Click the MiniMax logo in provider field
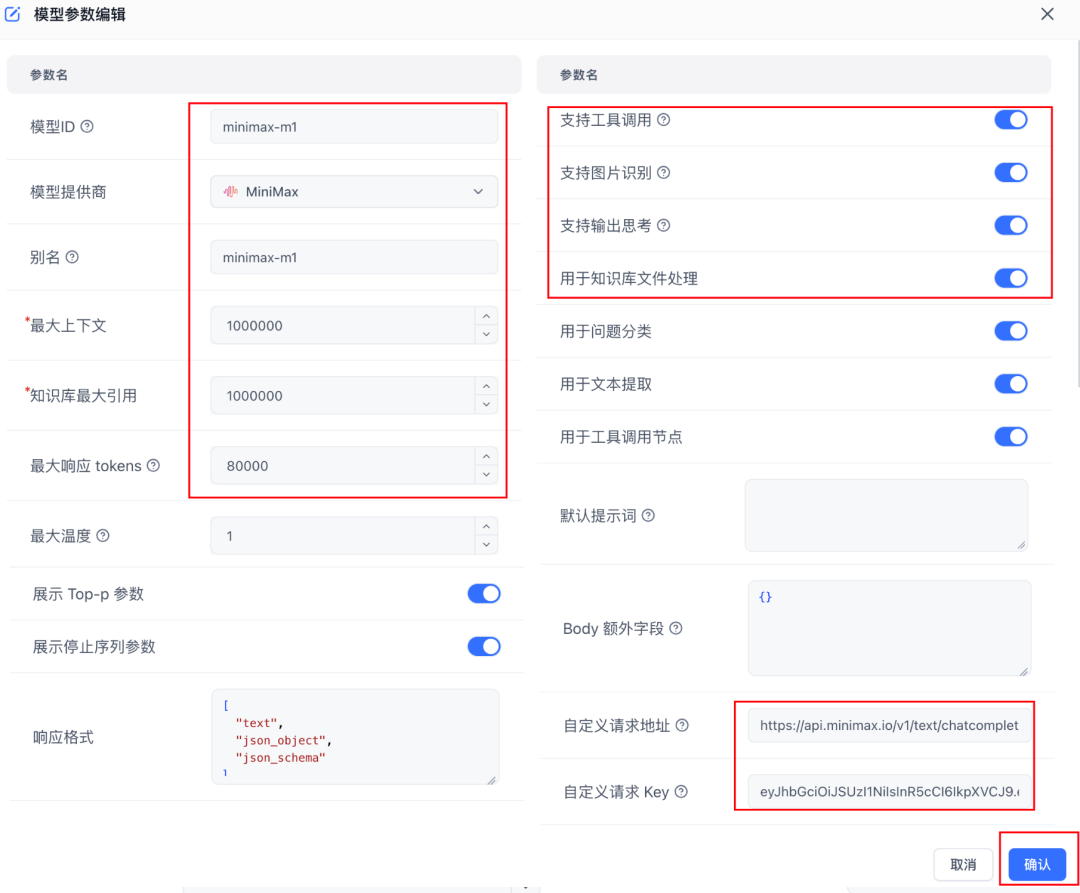 point(231,191)
